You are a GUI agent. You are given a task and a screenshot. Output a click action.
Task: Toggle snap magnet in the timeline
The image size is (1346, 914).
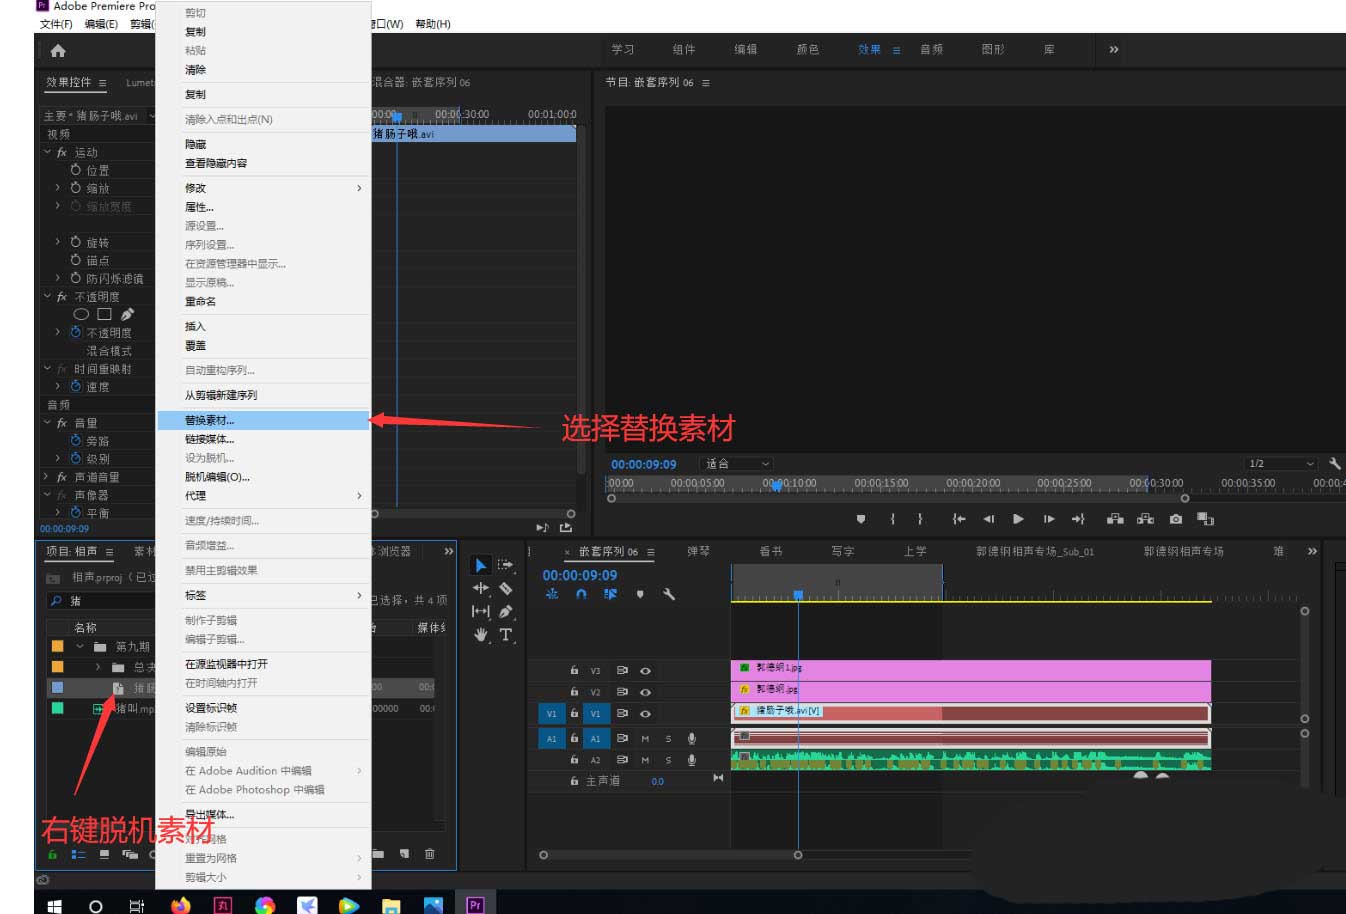pyautogui.click(x=581, y=594)
